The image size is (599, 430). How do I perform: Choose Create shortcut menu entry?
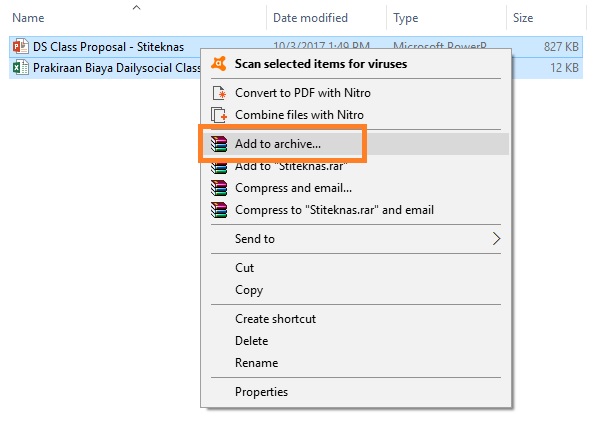tap(275, 319)
